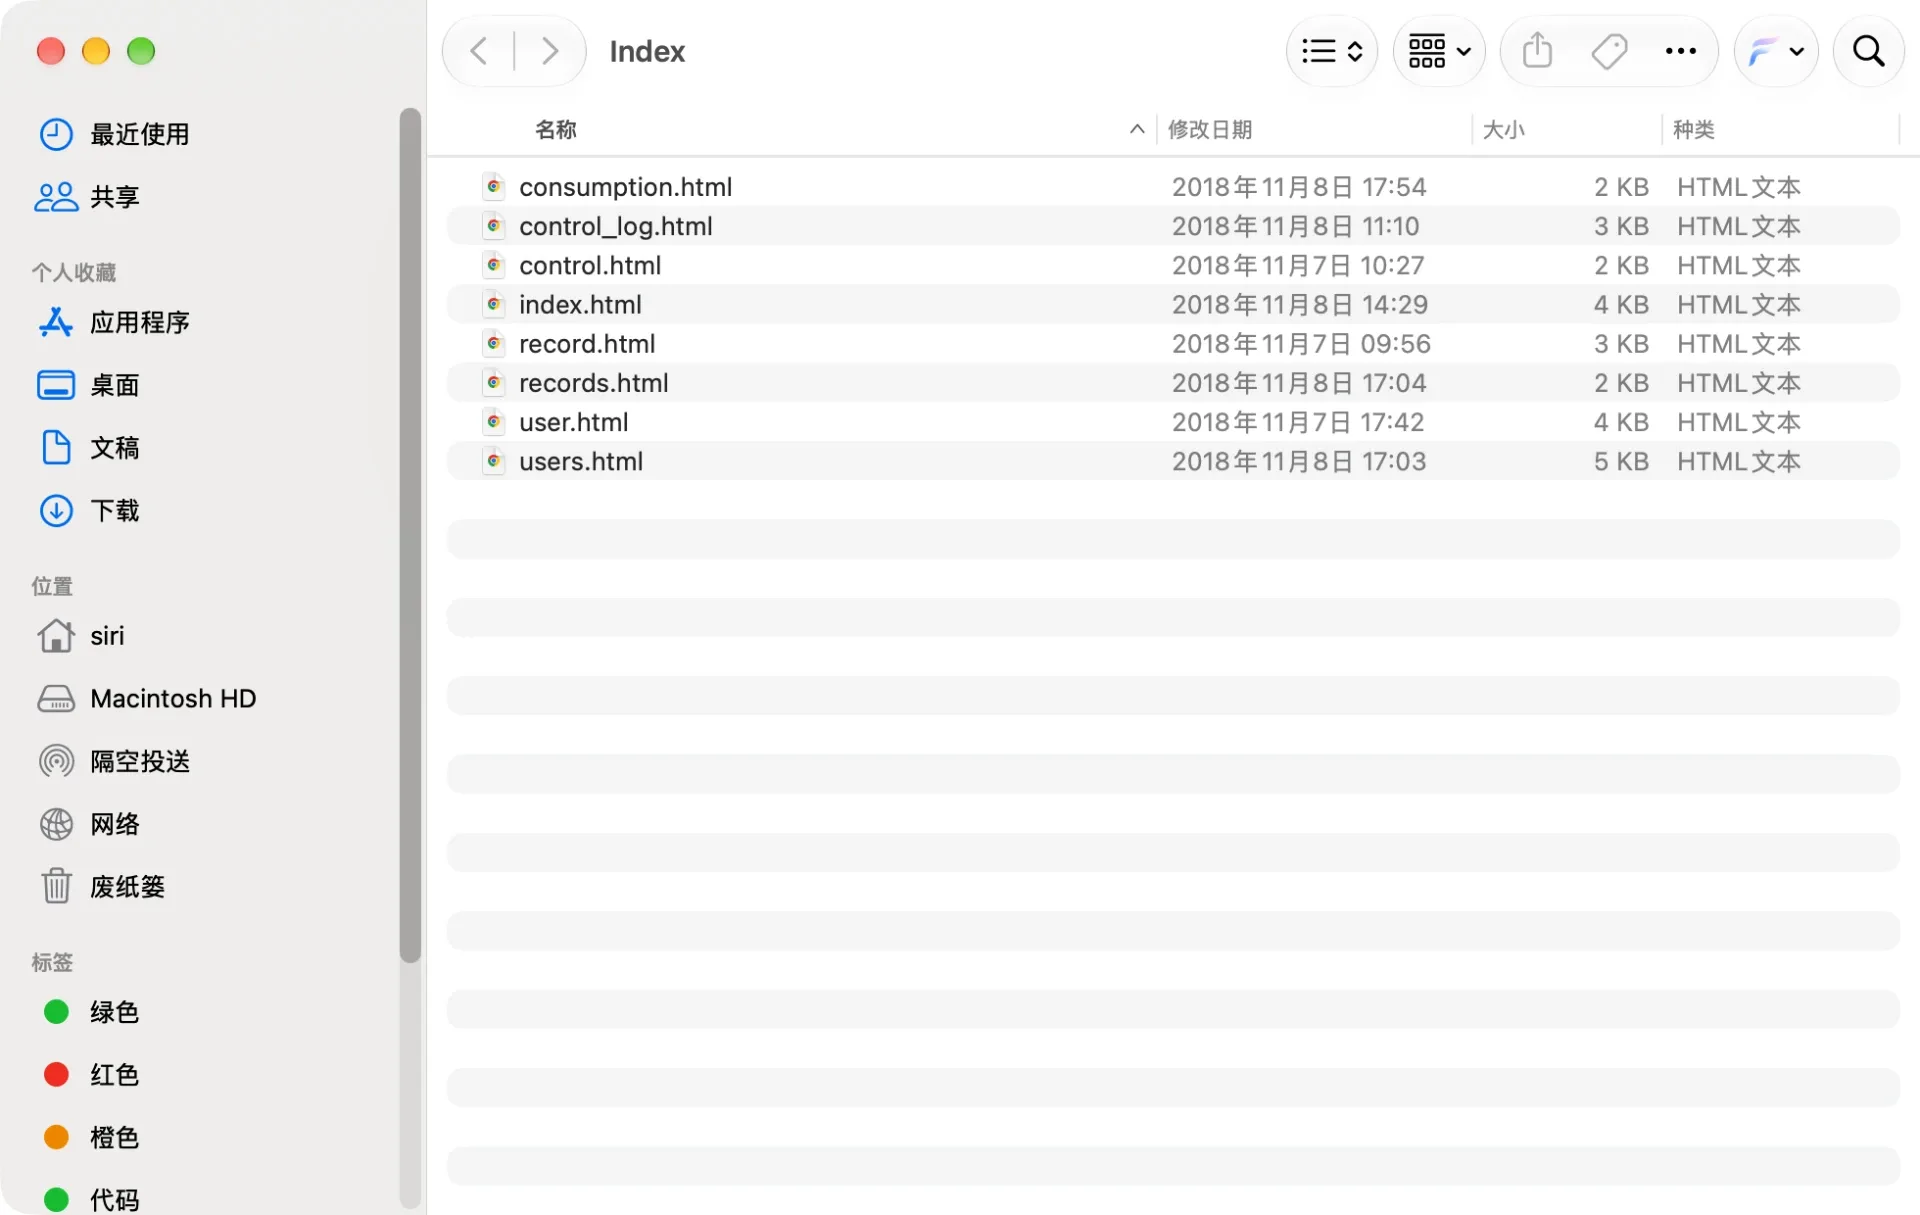The image size is (1920, 1215).
Task: Click the 5 KB size cell
Action: tap(1620, 461)
